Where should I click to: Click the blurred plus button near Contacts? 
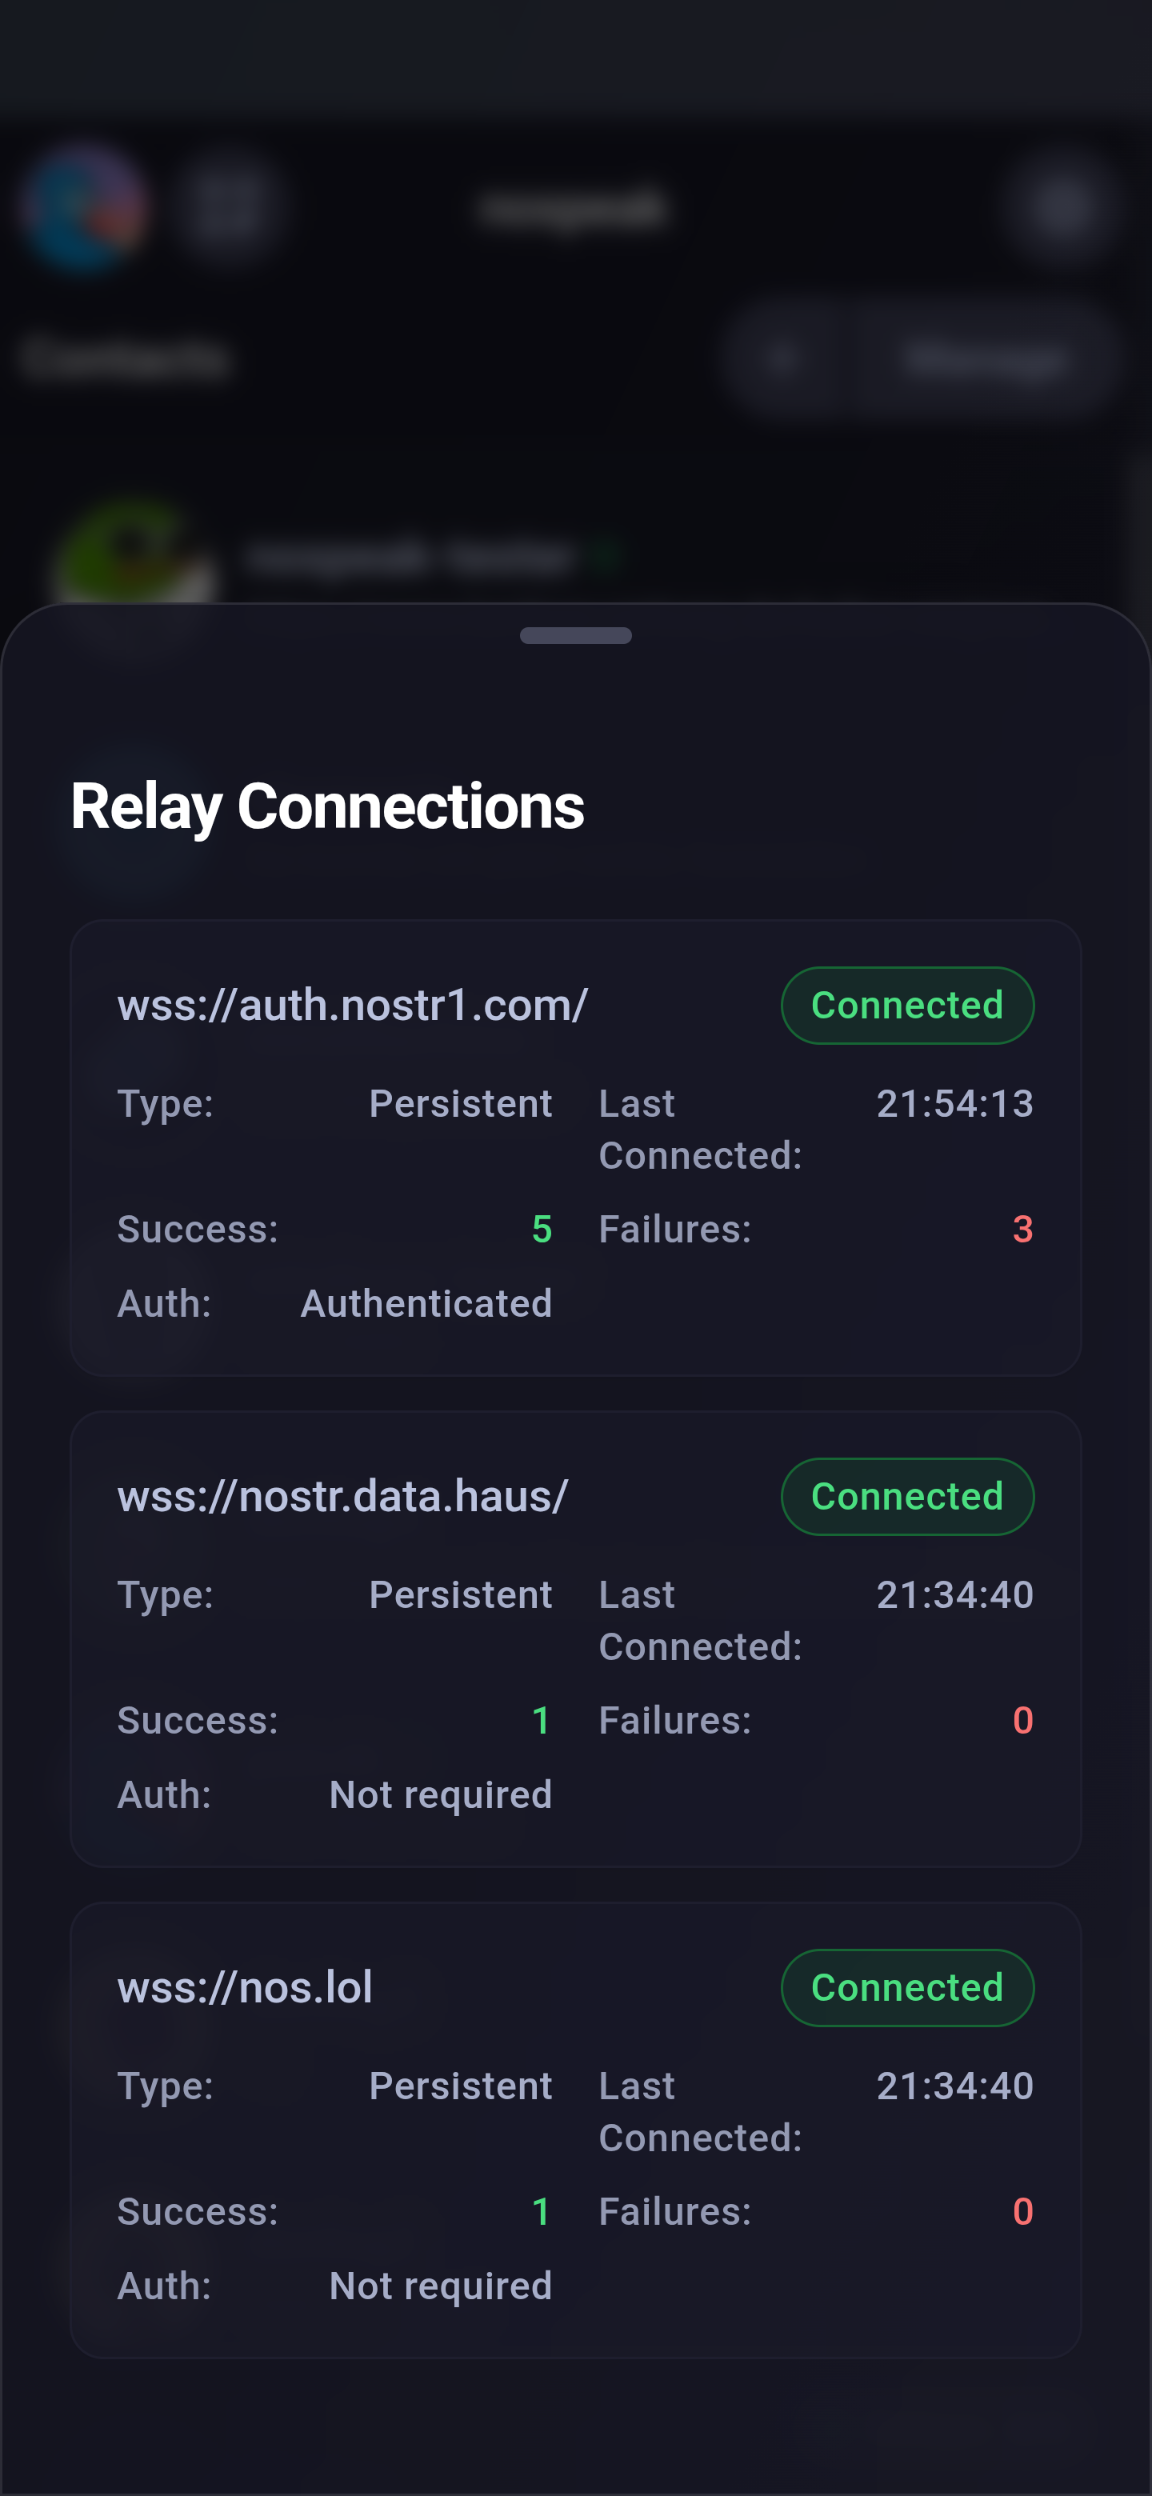(783, 358)
